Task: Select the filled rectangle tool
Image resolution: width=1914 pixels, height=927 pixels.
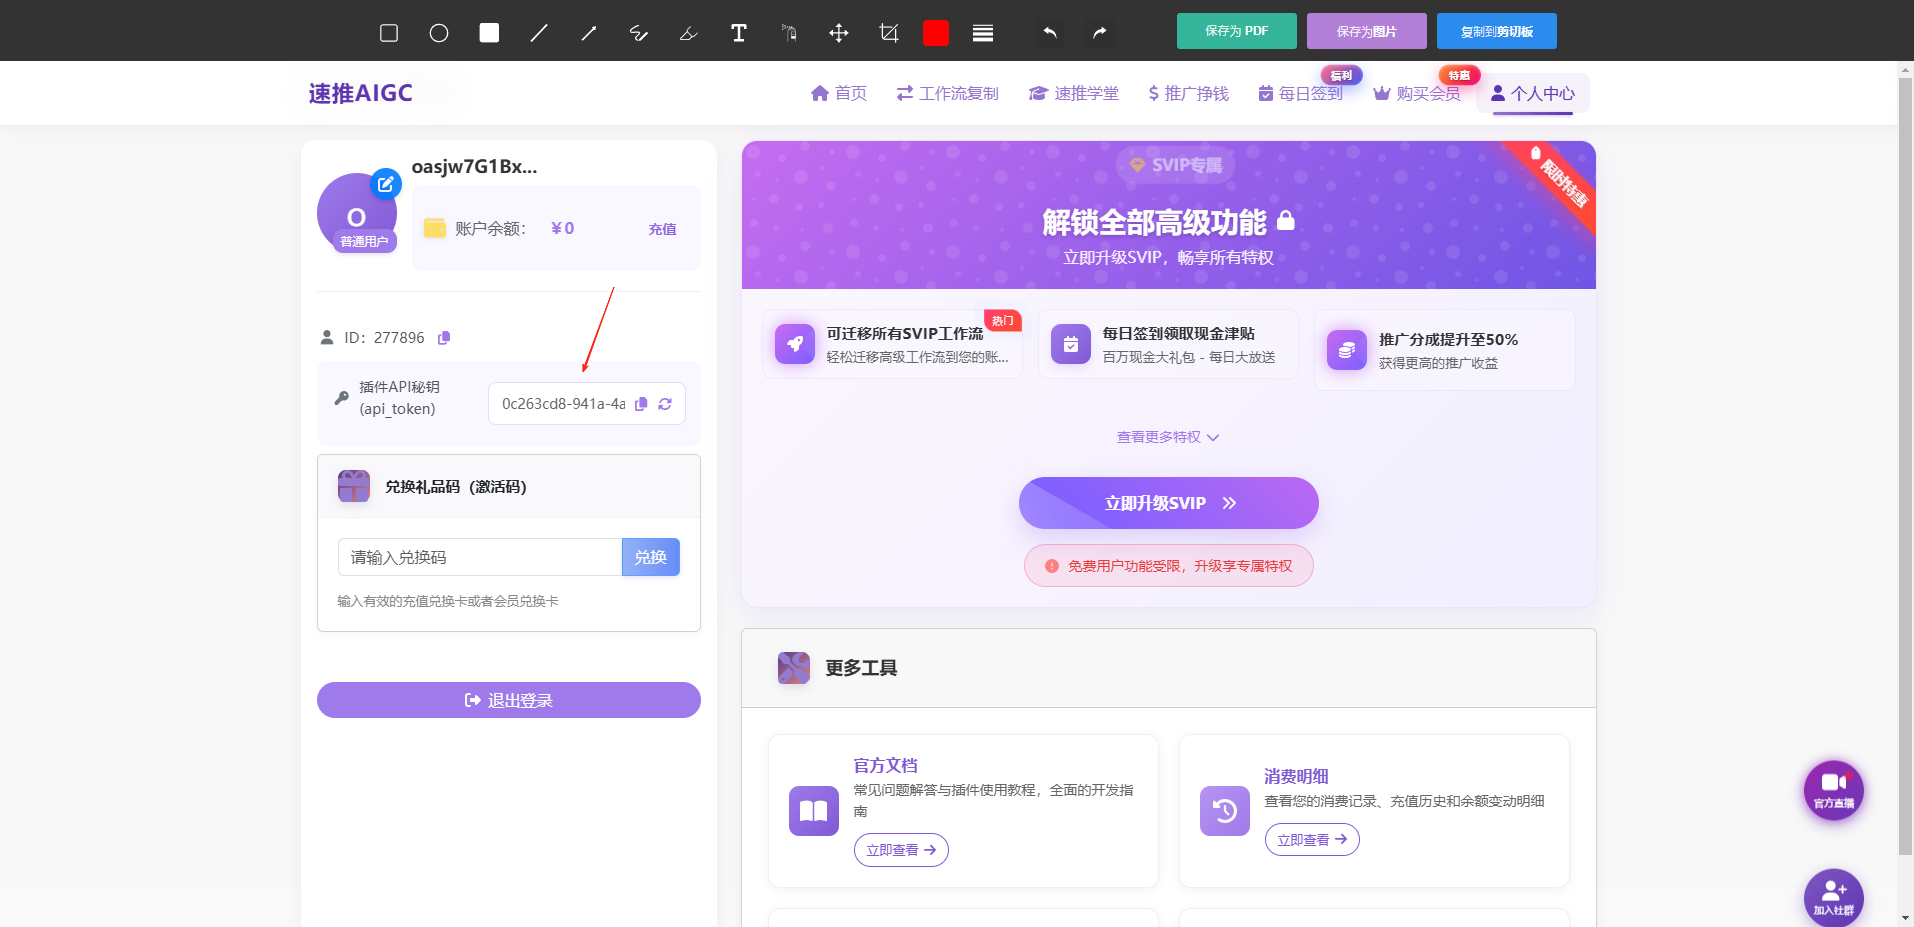Action: click(x=489, y=33)
